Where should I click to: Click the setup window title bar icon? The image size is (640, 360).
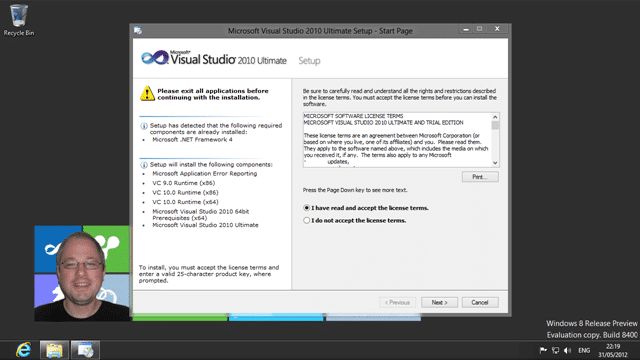point(138,31)
